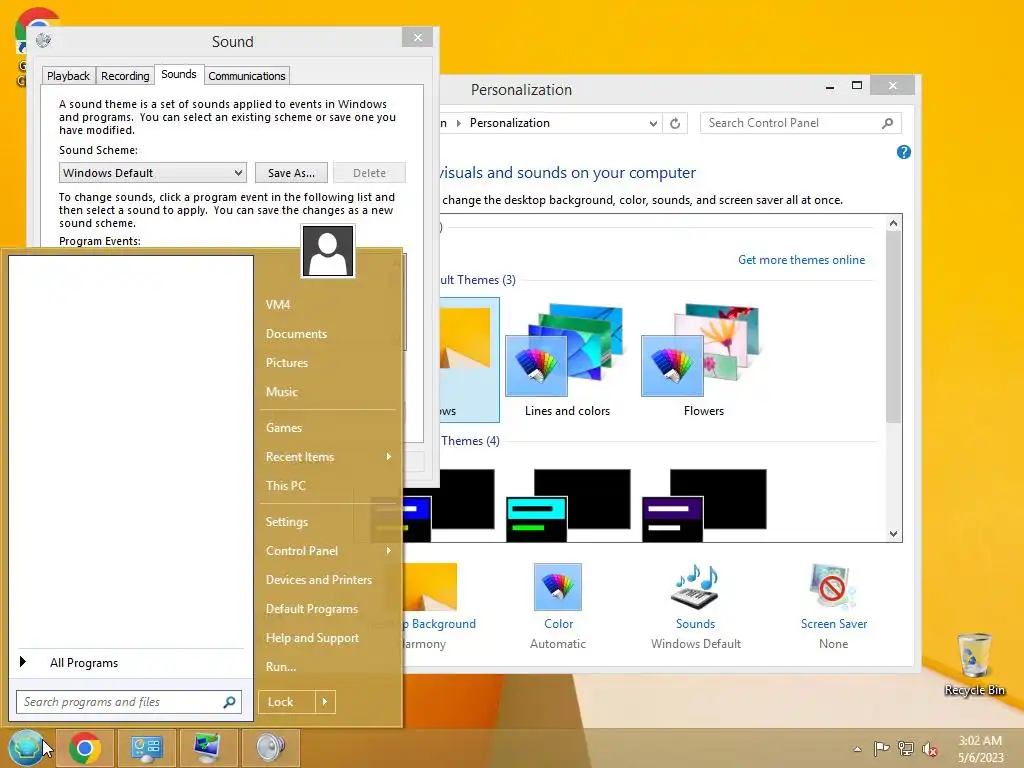This screenshot has height=768, width=1024.
Task: Open the address bar history dropdown in Personalization
Action: coord(653,123)
